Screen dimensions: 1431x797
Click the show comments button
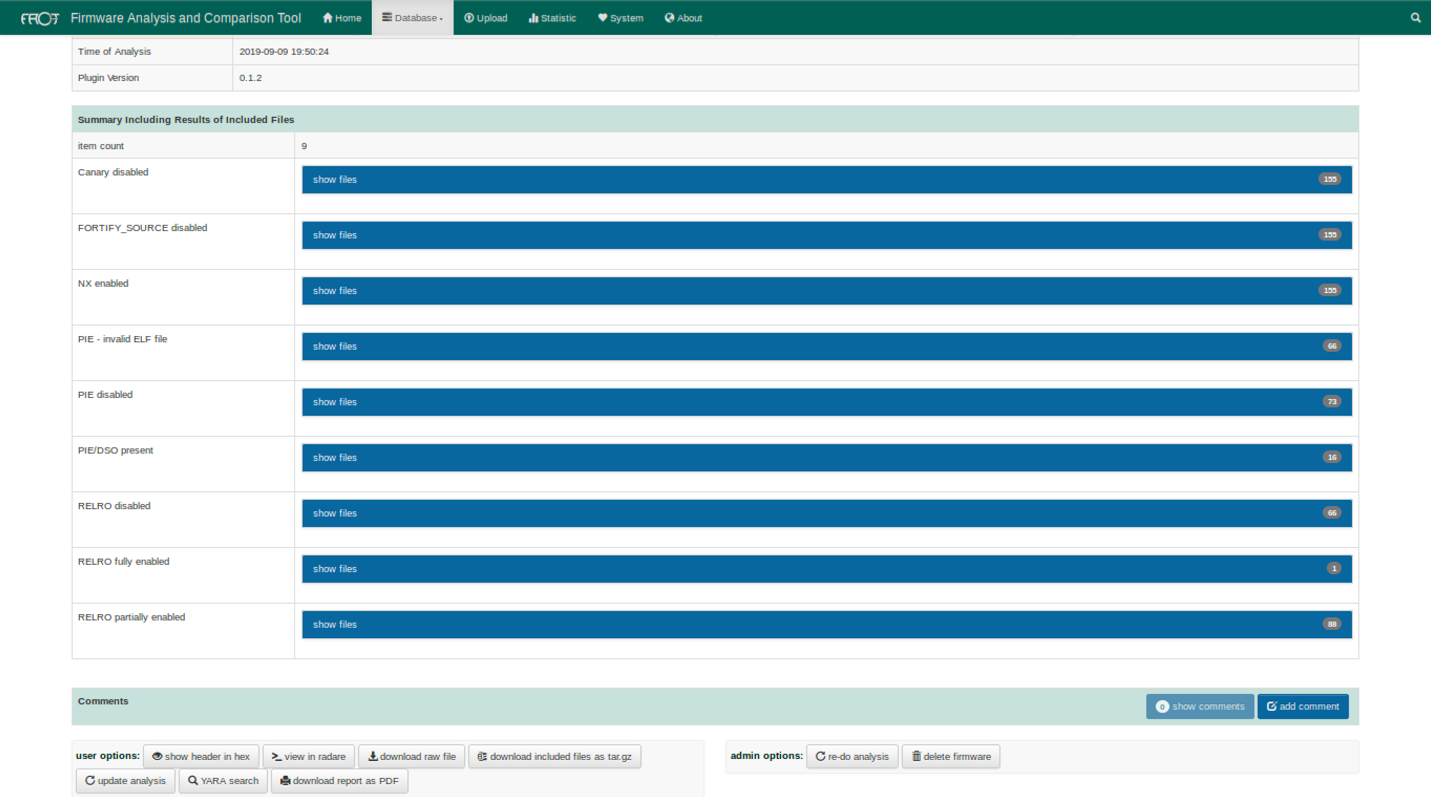pos(1200,706)
